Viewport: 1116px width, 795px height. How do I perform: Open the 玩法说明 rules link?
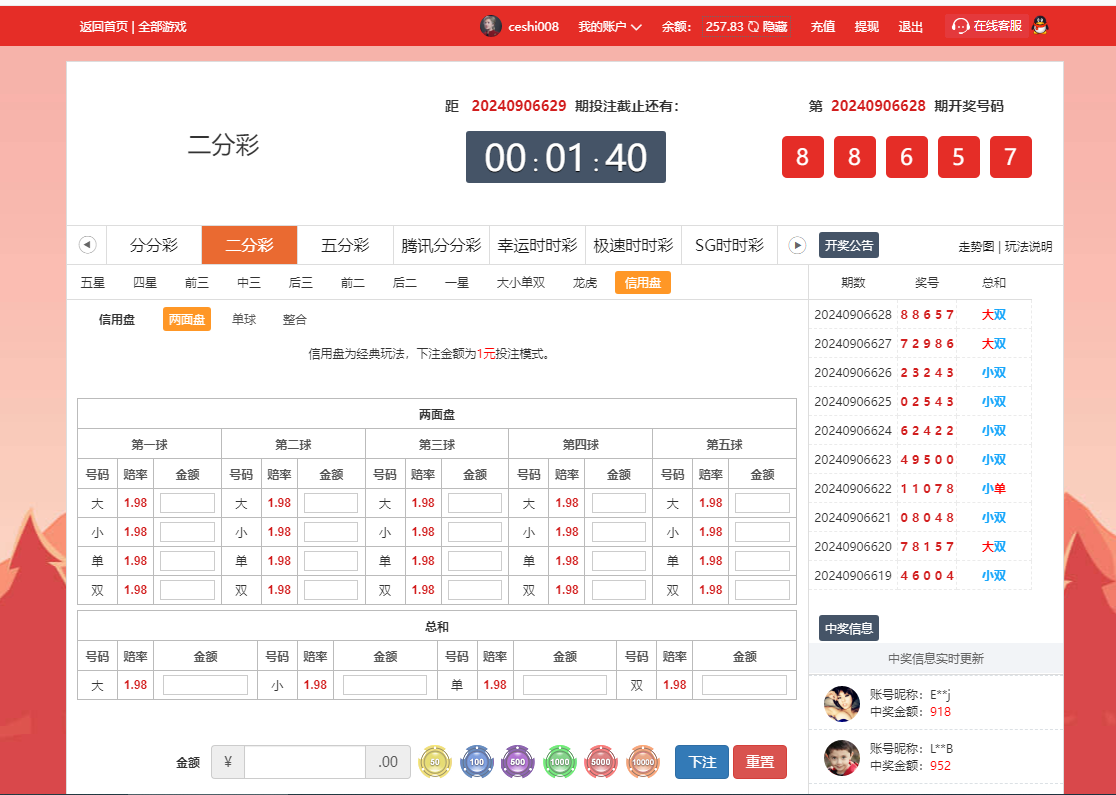pos(1028,247)
